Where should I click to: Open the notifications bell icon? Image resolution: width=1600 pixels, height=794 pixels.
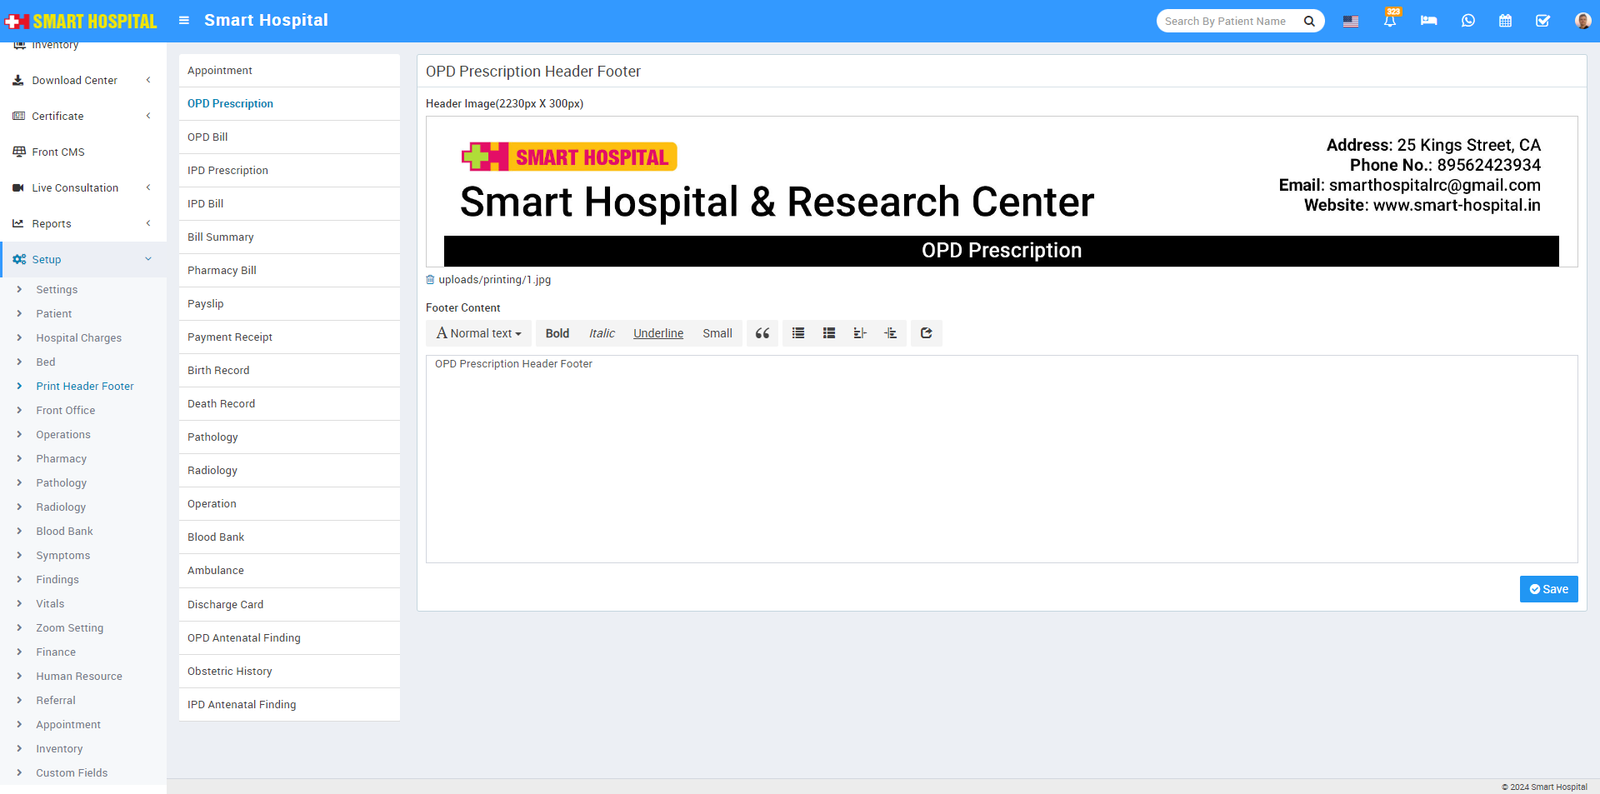1390,21
